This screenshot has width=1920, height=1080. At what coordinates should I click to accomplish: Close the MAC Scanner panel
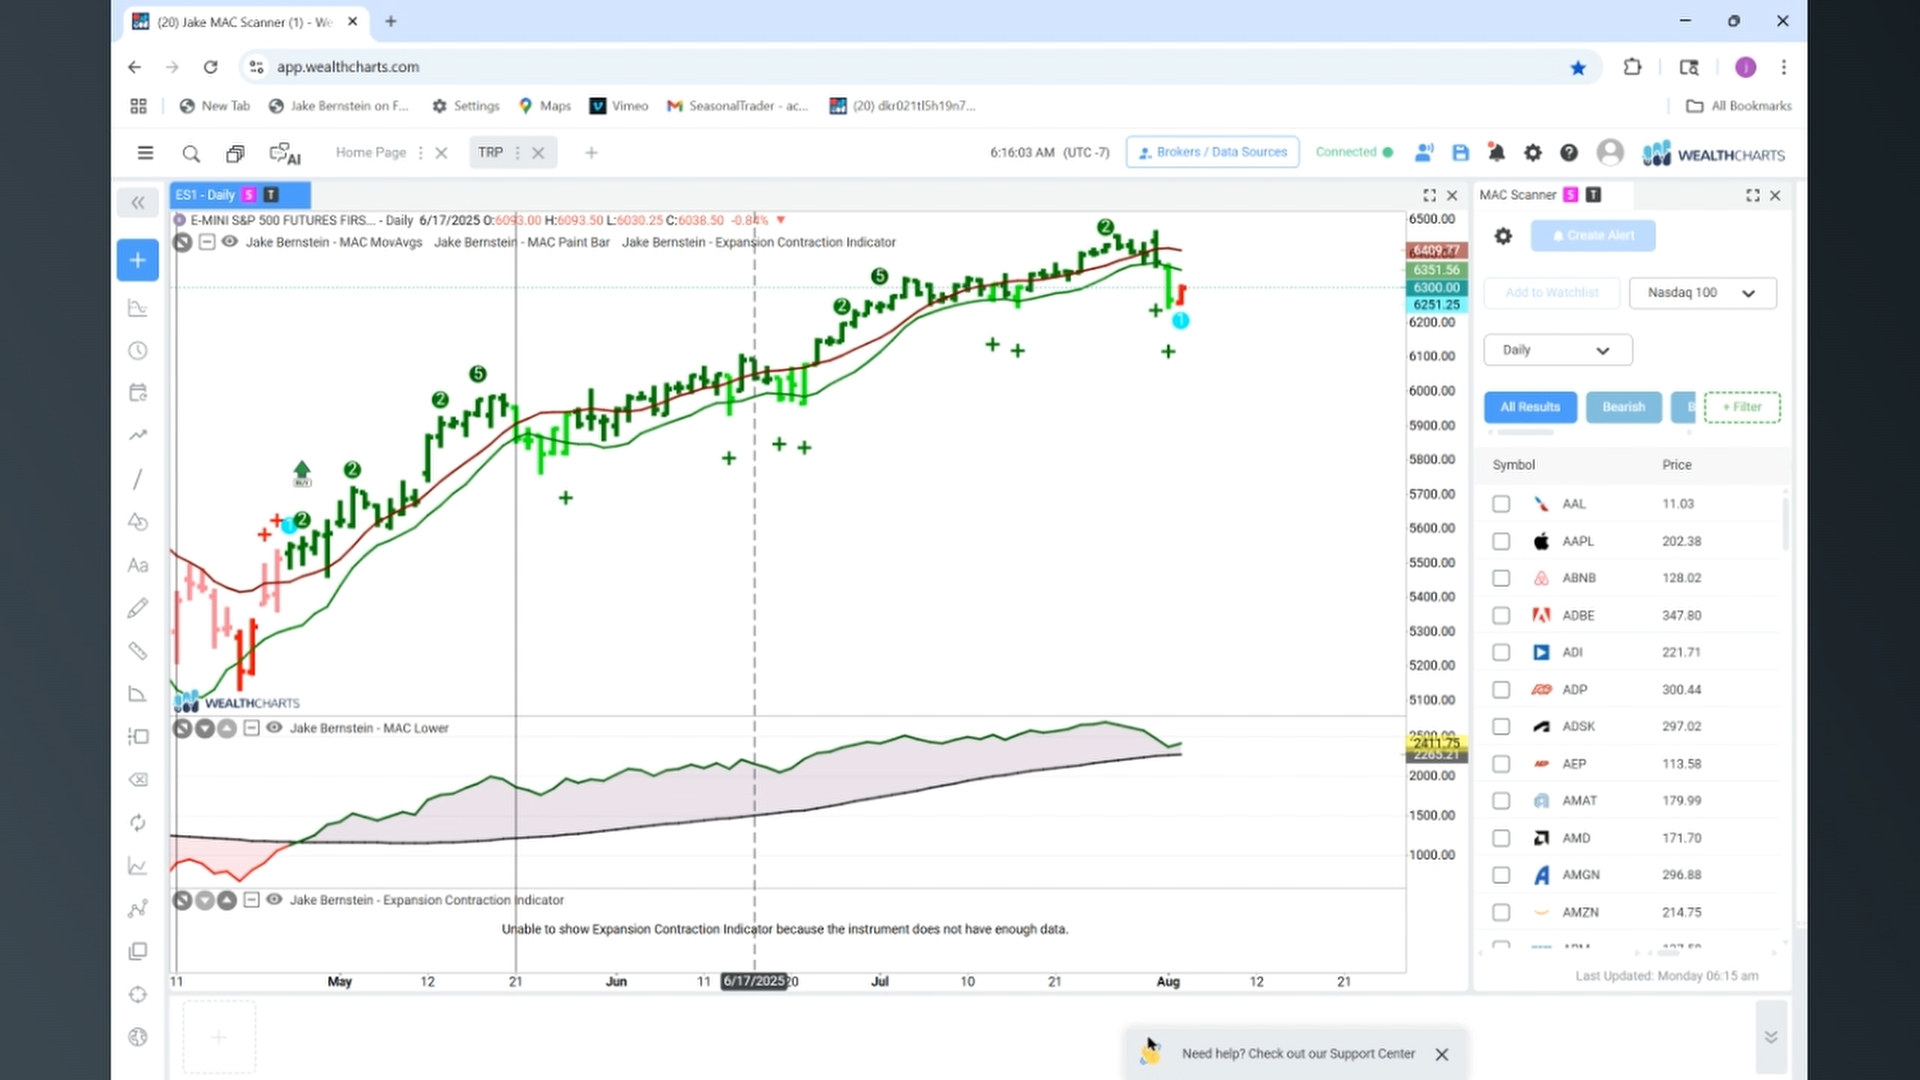pos(1776,195)
